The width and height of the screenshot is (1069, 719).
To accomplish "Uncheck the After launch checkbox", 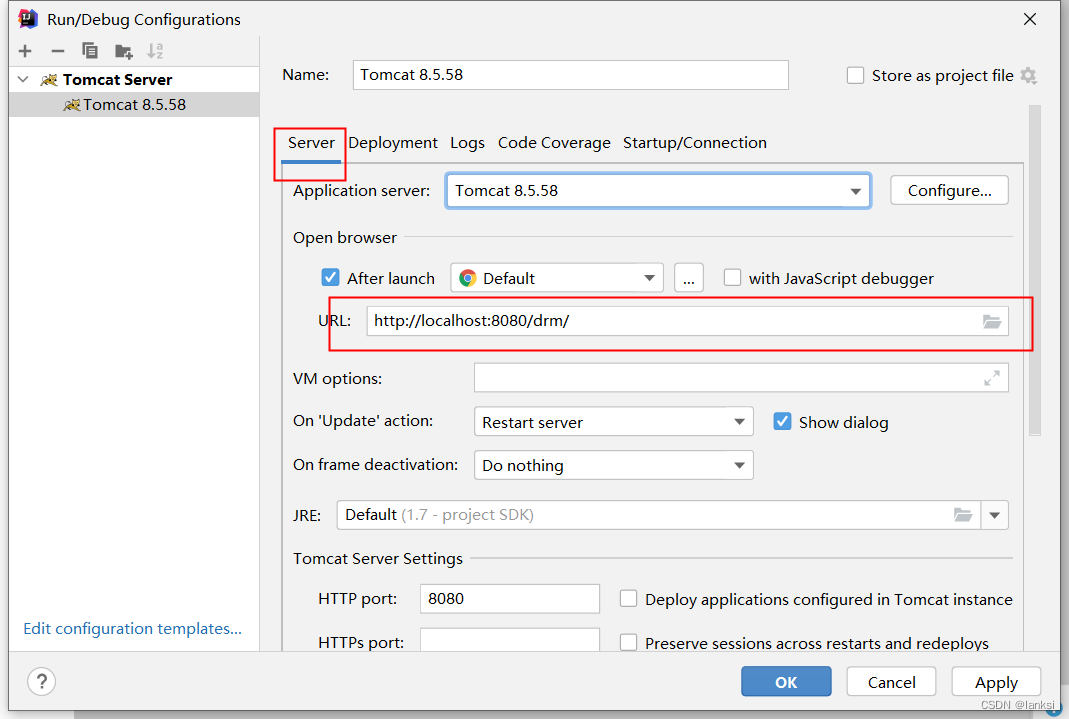I will click(x=330, y=277).
